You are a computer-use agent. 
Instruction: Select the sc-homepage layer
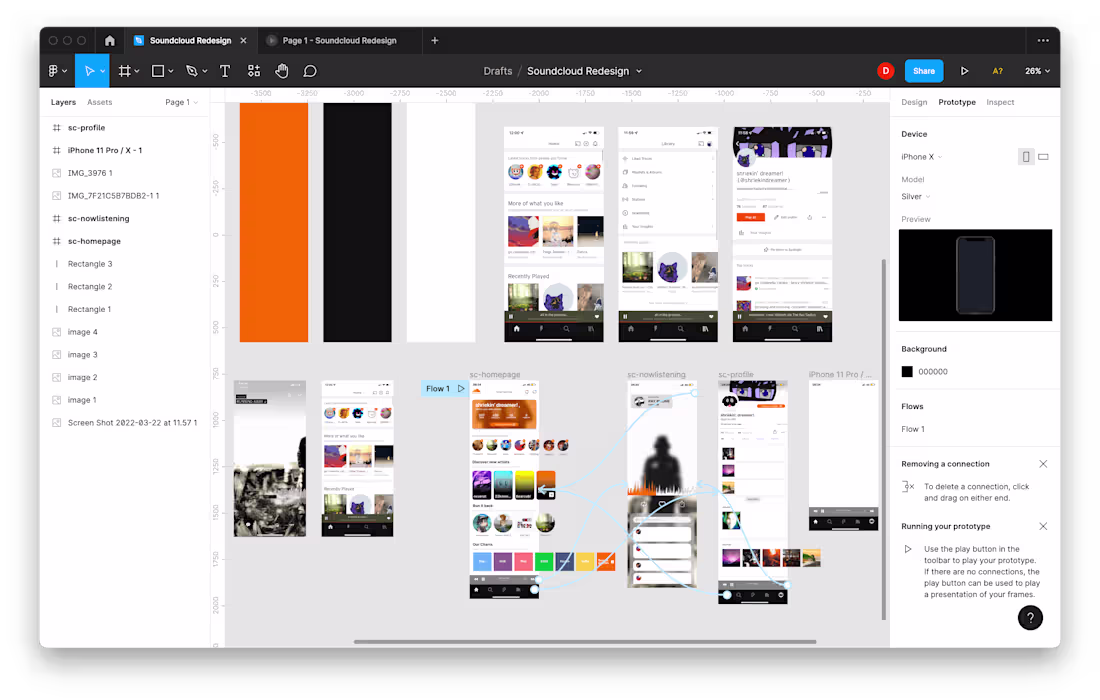pos(95,240)
